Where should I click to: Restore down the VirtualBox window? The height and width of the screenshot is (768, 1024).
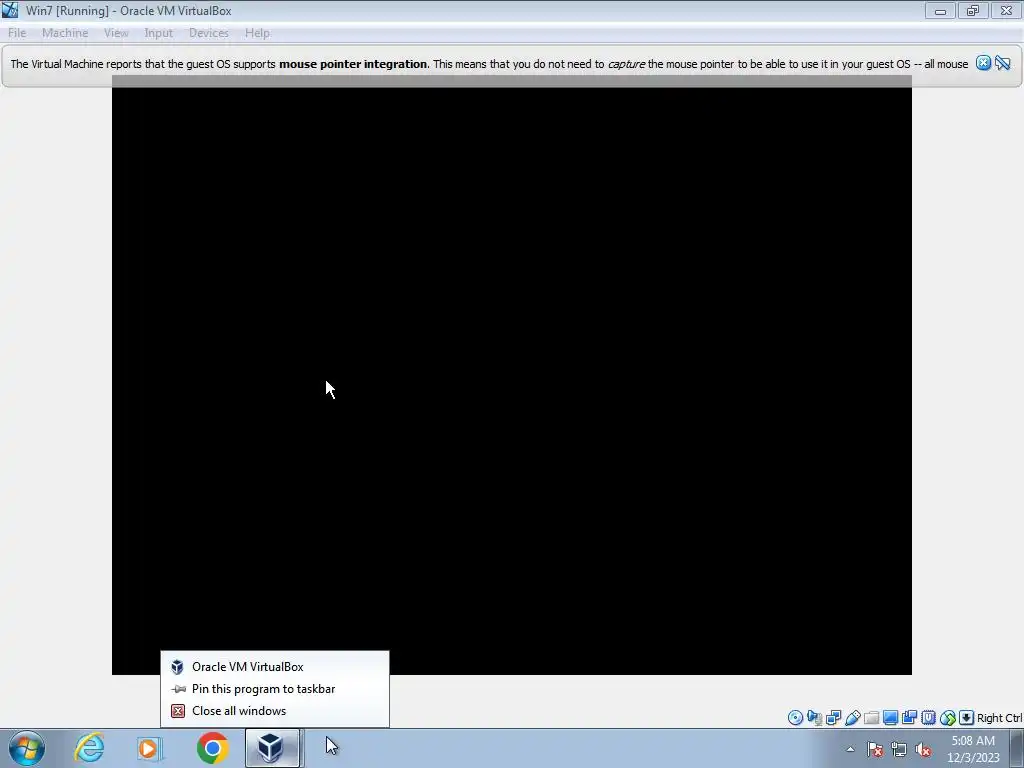point(972,10)
